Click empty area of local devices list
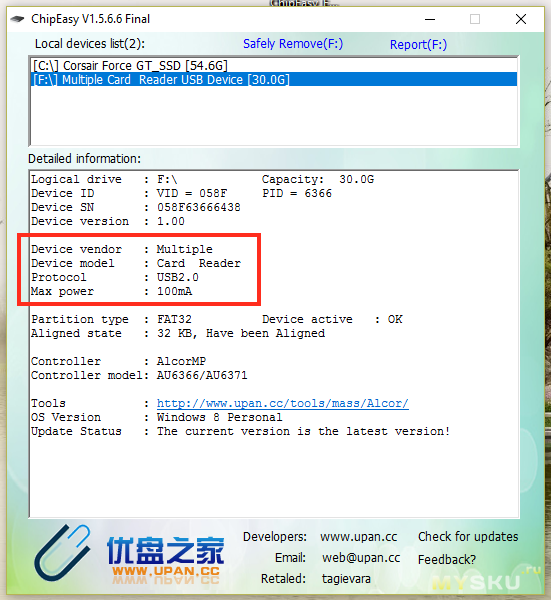Image resolution: width=551 pixels, height=600 pixels. (x=274, y=115)
